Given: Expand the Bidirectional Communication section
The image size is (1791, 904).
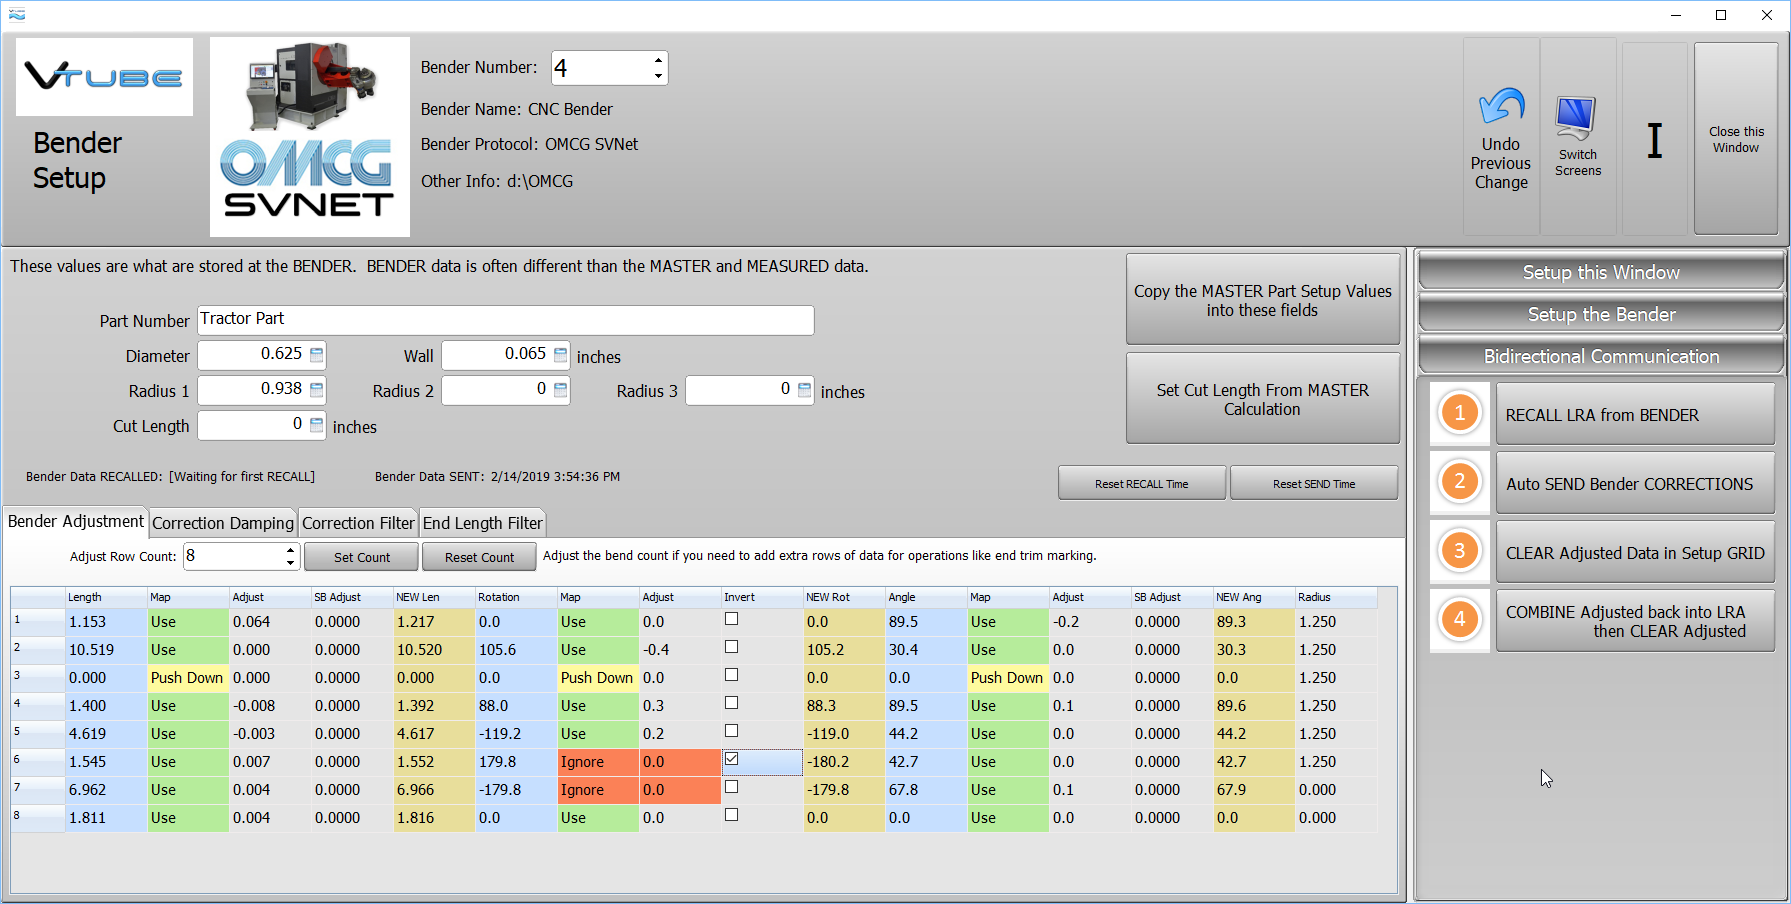Looking at the screenshot, I should point(1600,357).
